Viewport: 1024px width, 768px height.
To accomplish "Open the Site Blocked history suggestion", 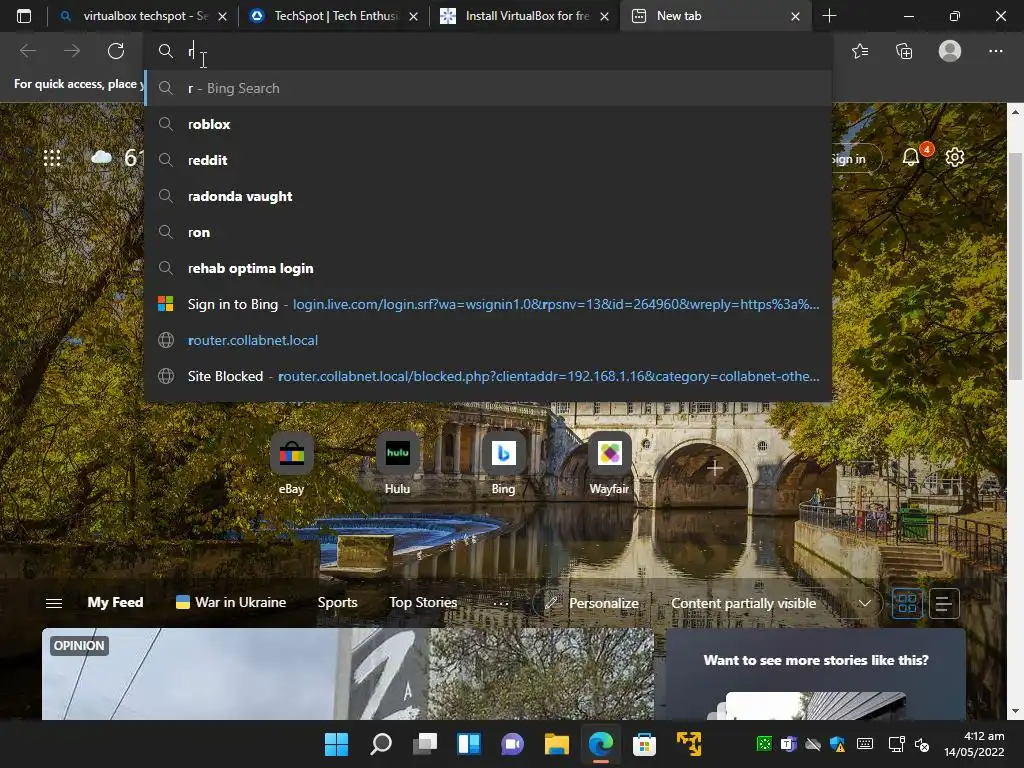I will [487, 376].
